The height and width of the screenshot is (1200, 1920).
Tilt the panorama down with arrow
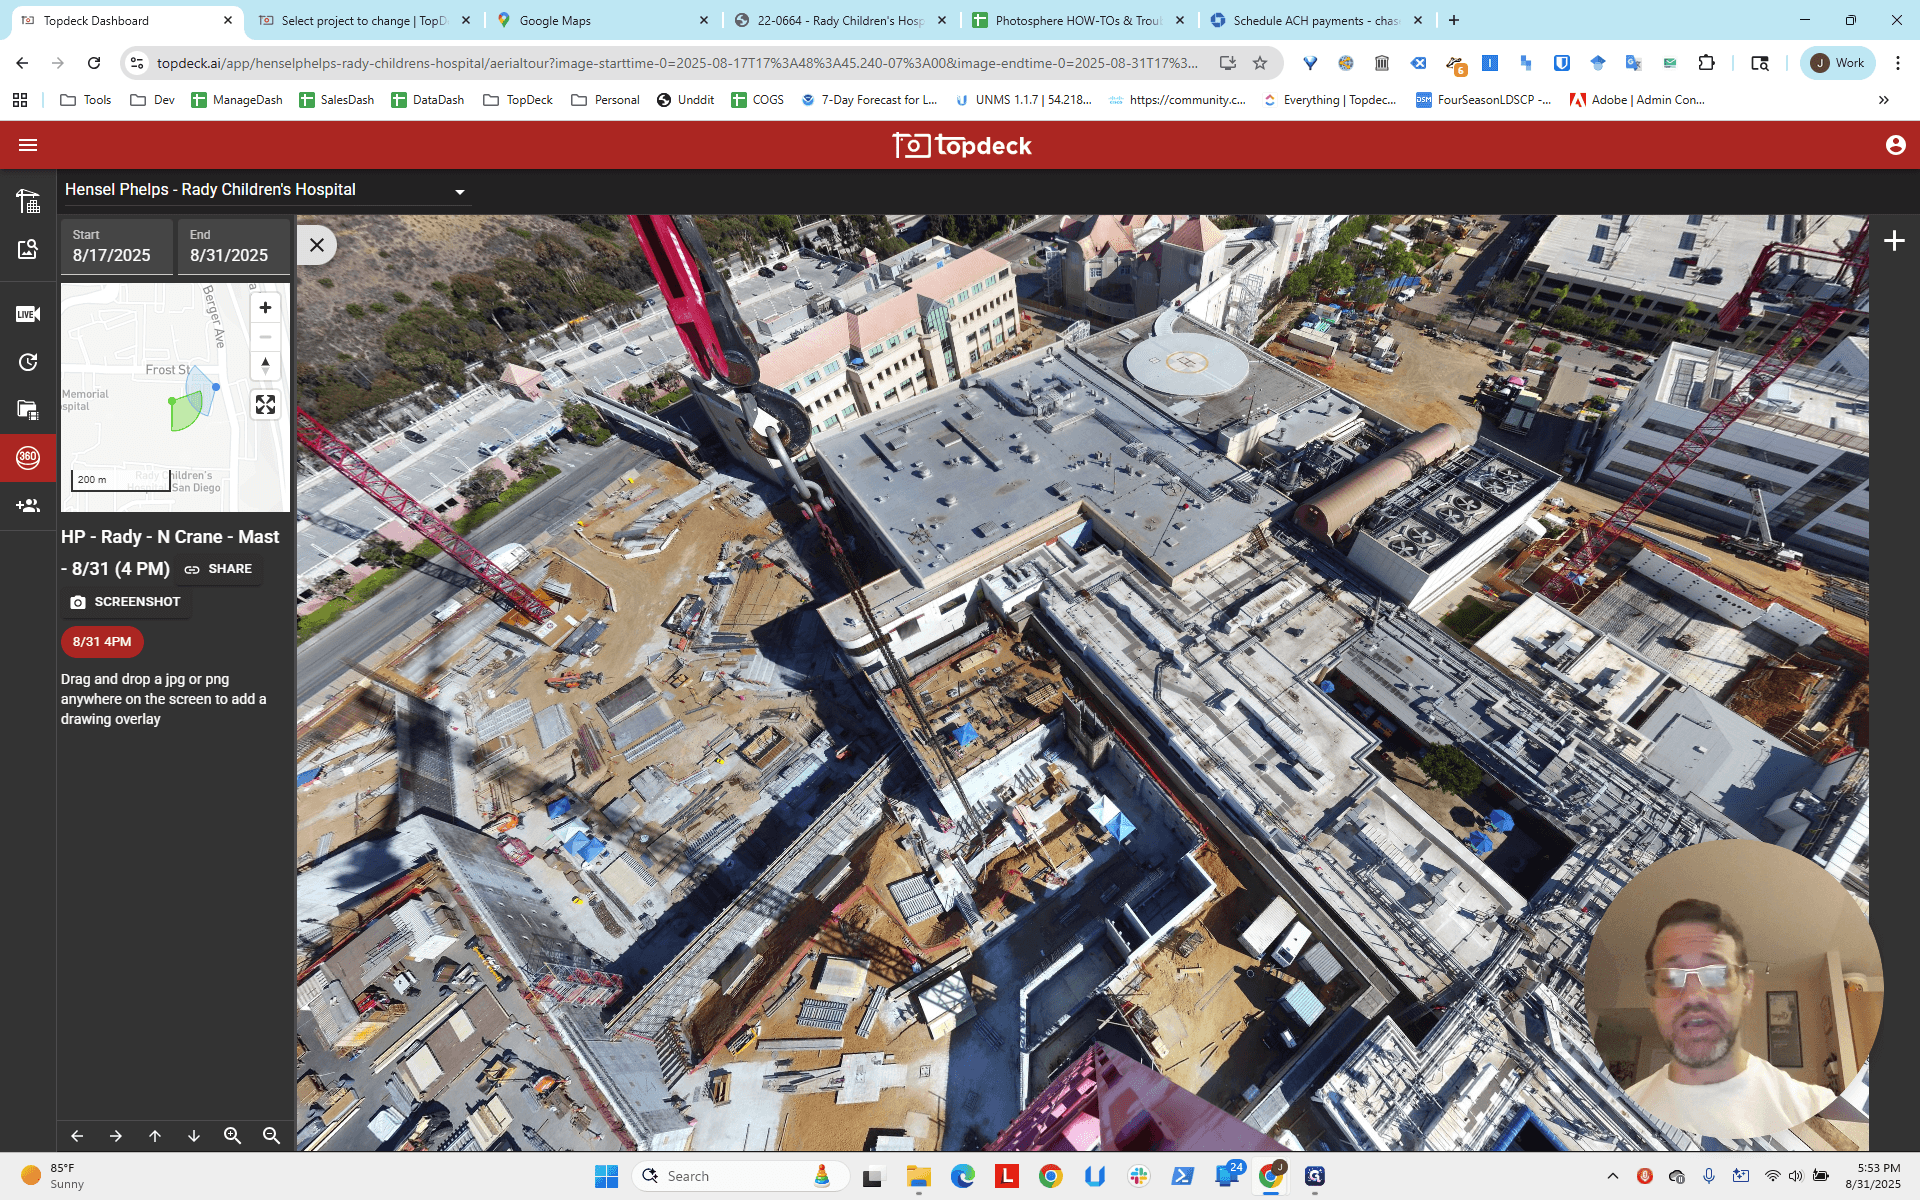coord(194,1135)
